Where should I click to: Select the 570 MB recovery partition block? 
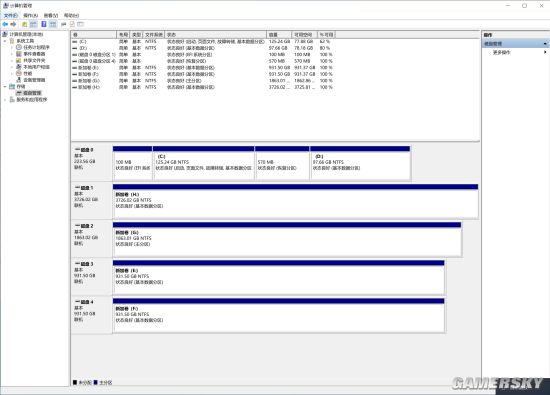point(282,163)
